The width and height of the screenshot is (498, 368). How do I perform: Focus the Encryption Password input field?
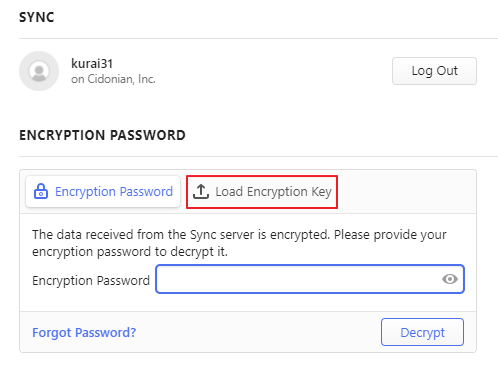pos(310,279)
